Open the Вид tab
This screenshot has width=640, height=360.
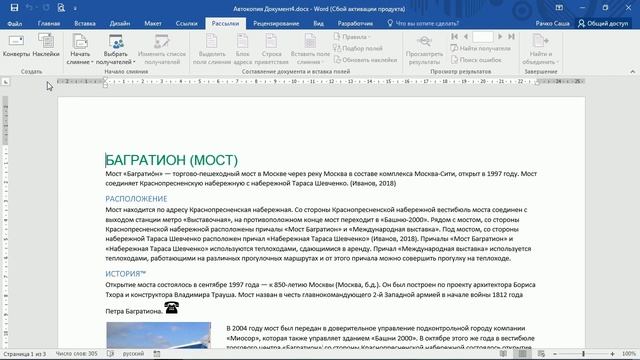point(318,24)
